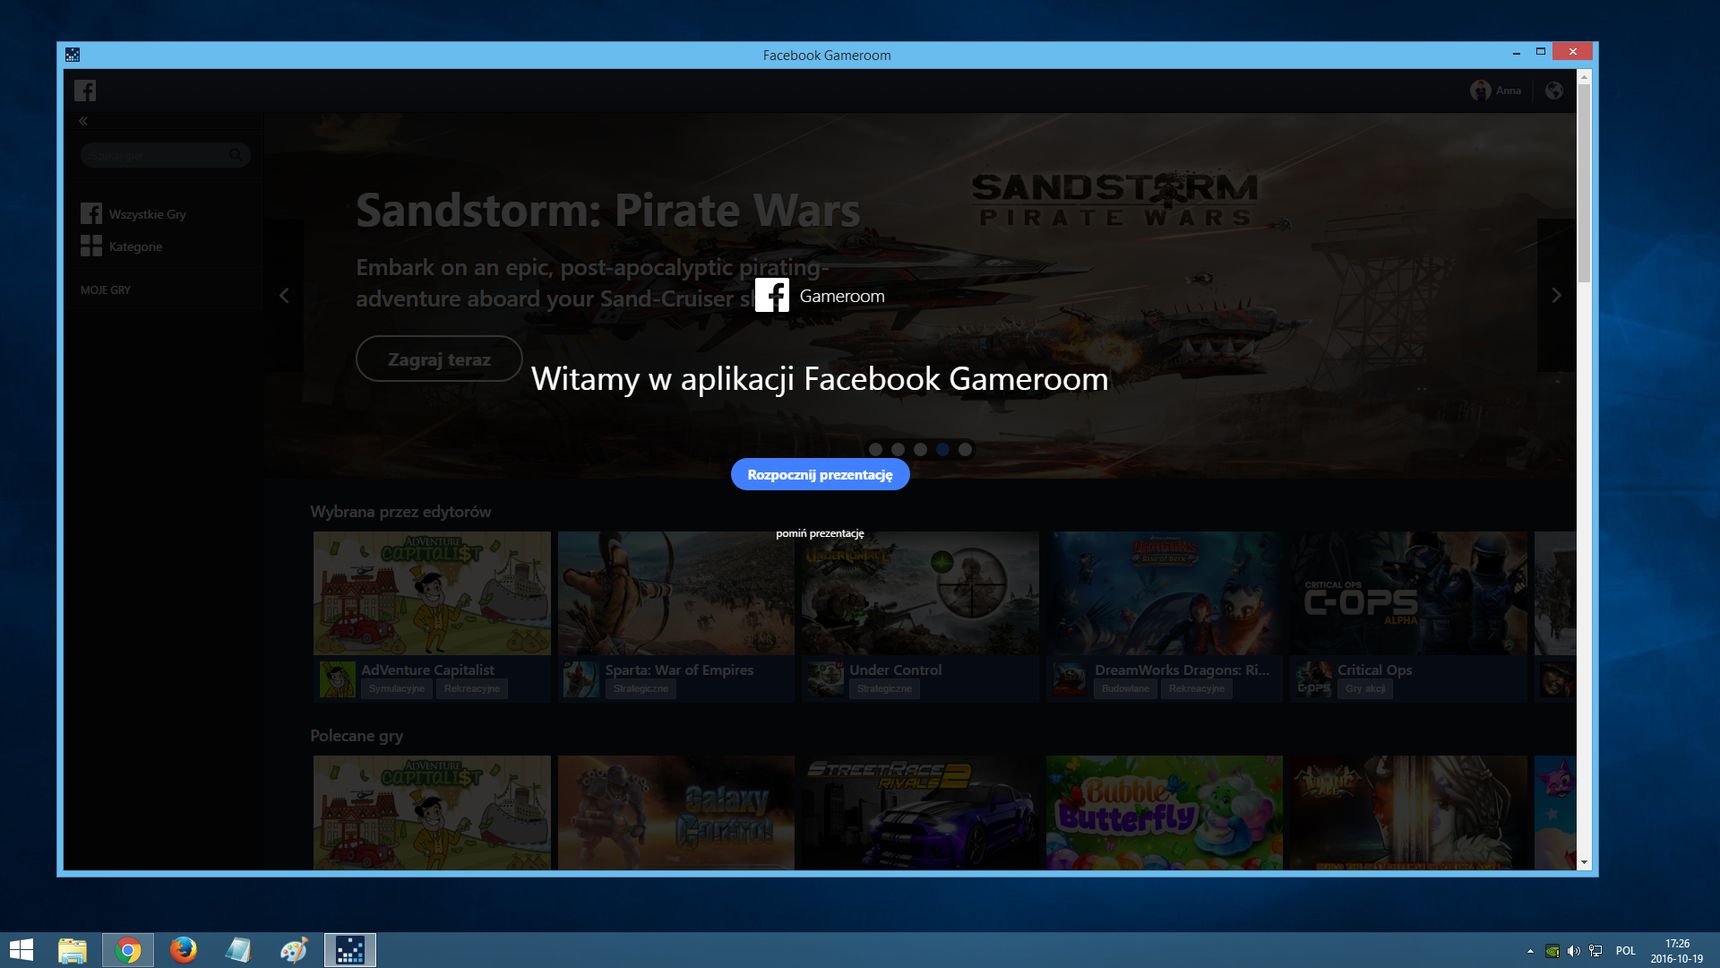1720x968 pixels.
Task: Open Wszystkie Gry in the sidebar
Action: coord(147,214)
